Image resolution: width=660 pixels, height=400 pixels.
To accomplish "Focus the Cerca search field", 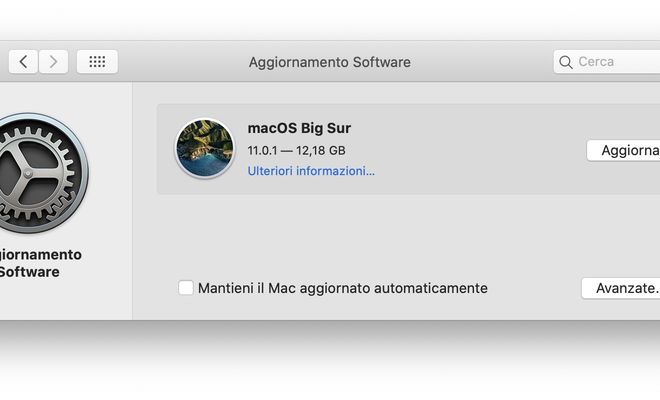I will coord(607,62).
